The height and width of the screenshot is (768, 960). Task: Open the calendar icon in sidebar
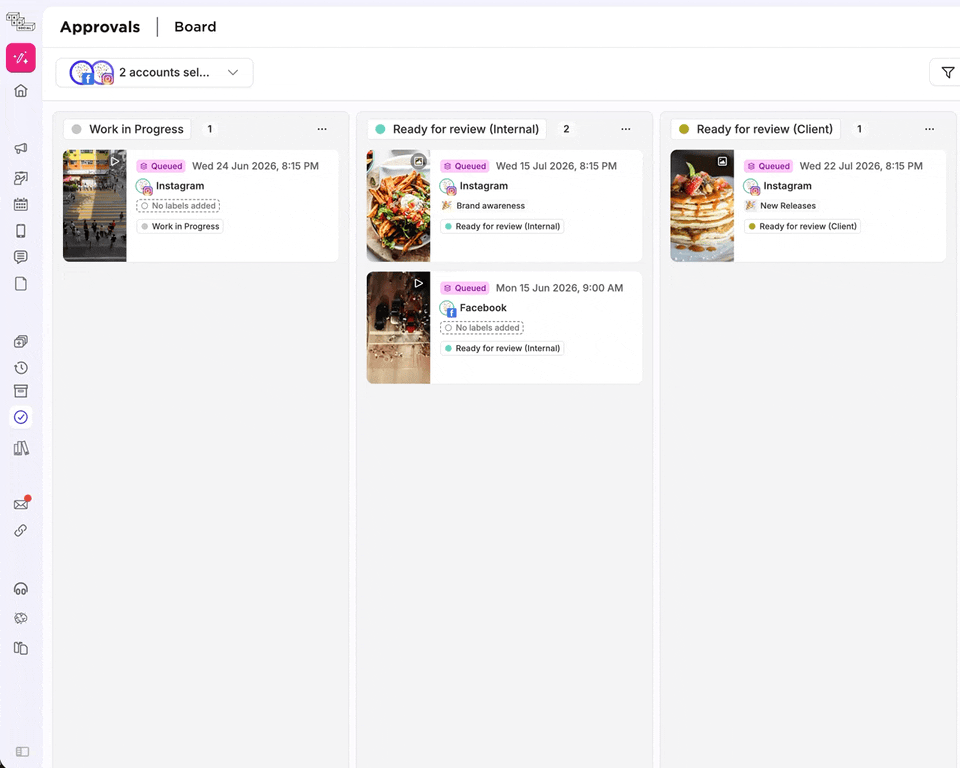click(21, 205)
